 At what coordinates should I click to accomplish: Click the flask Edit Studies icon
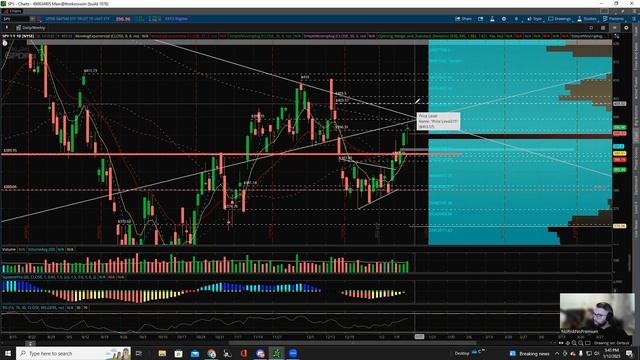pyautogui.click(x=492, y=19)
